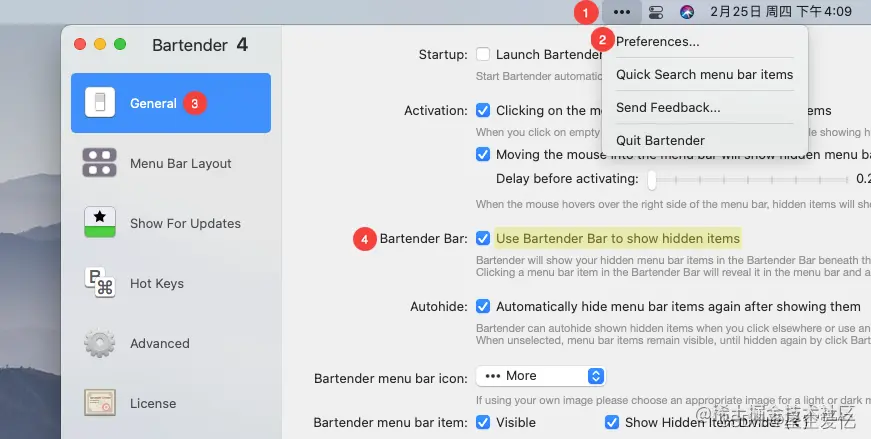Click the Advanced gear icon
871x439 pixels.
(x=100, y=343)
